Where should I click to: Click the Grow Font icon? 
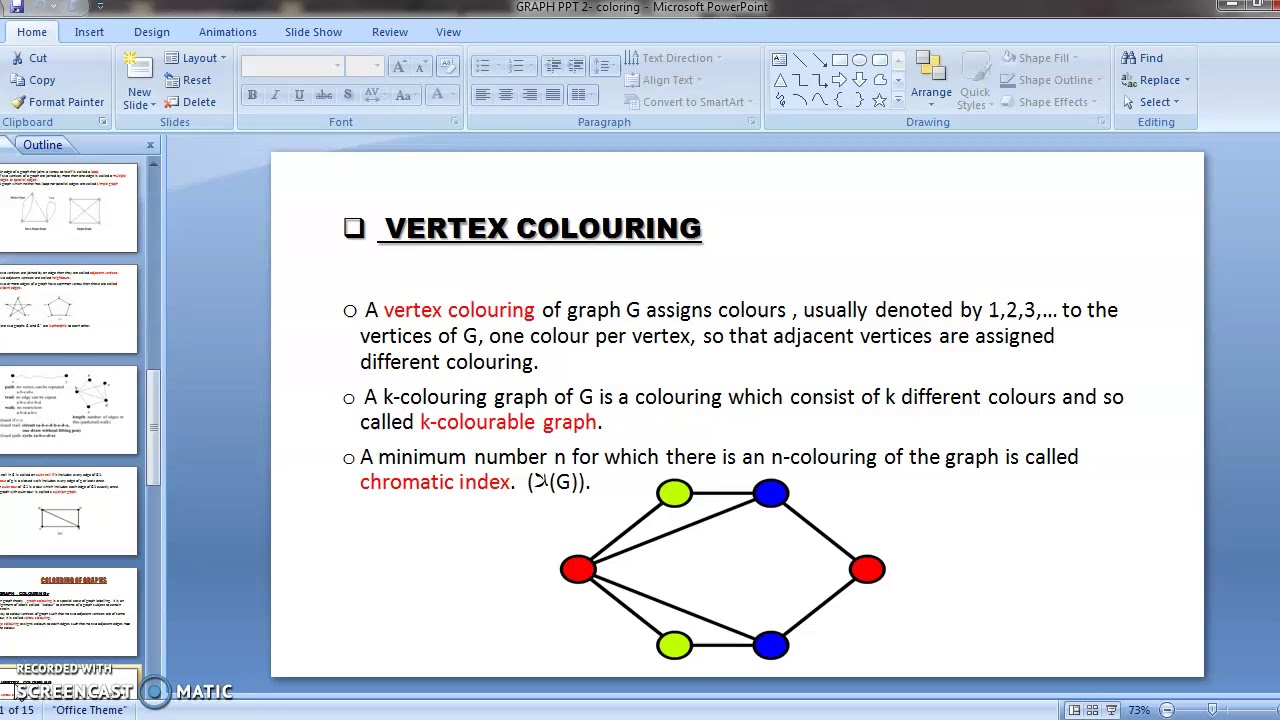click(399, 66)
